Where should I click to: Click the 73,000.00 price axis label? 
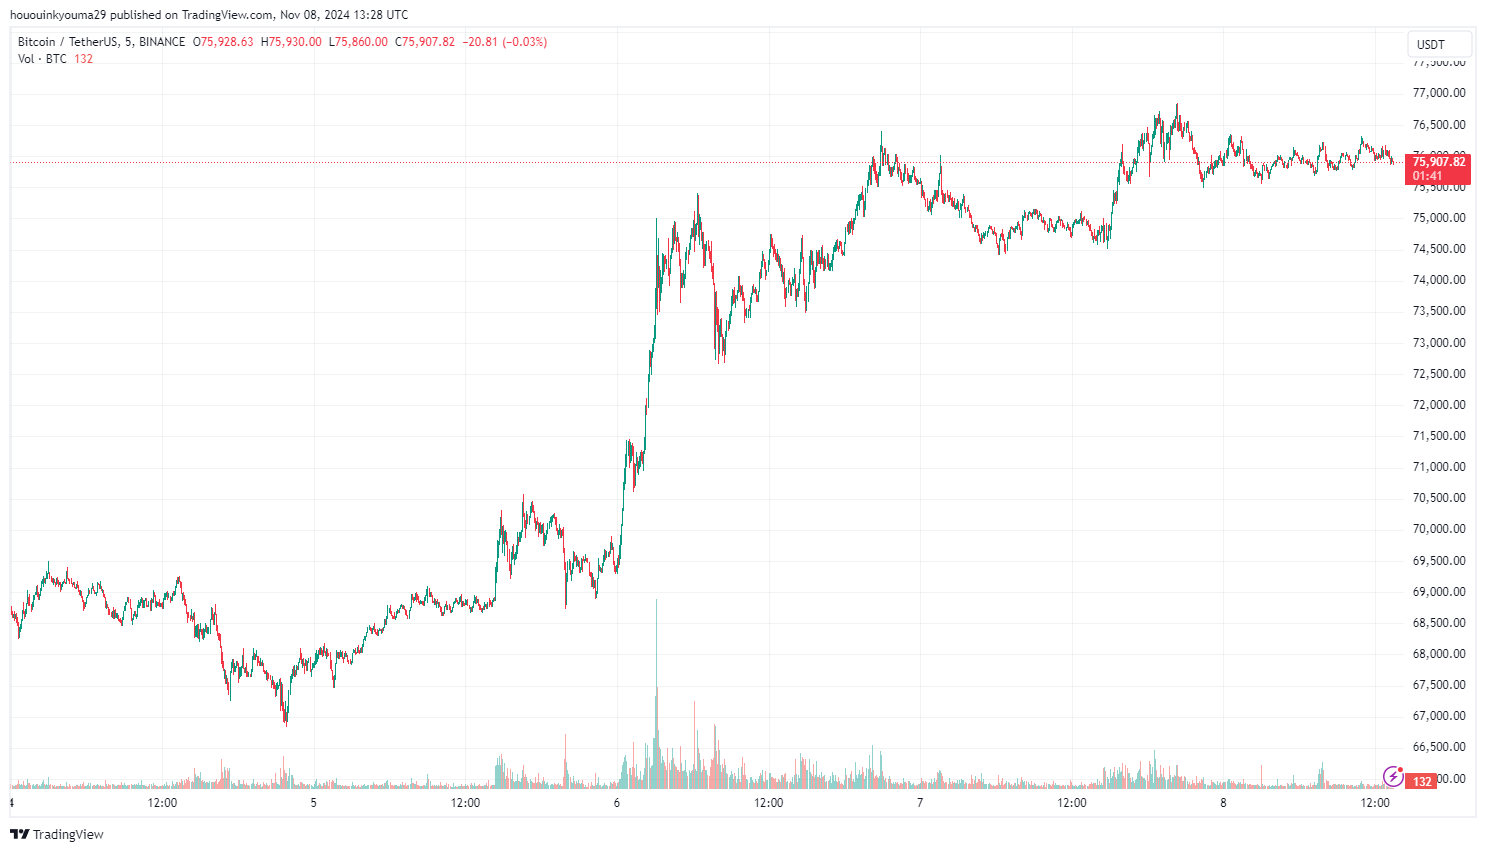[1439, 343]
